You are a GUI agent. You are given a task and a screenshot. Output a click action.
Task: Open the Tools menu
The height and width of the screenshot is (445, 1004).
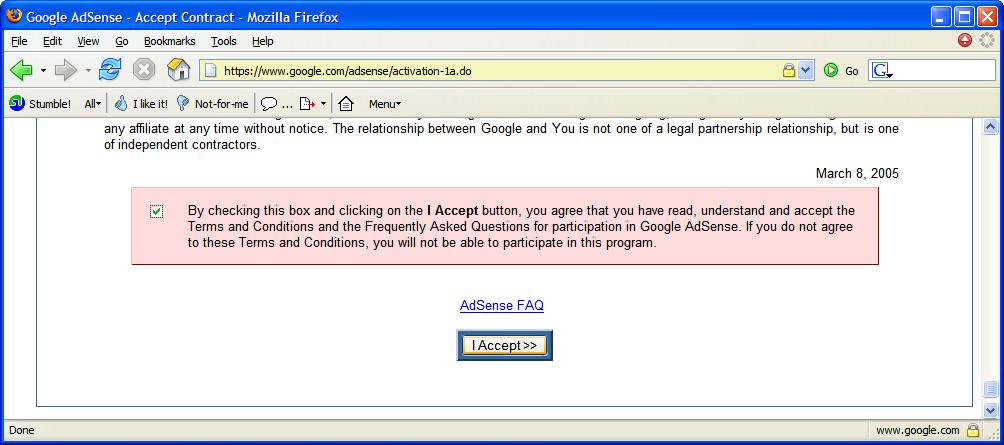223,41
